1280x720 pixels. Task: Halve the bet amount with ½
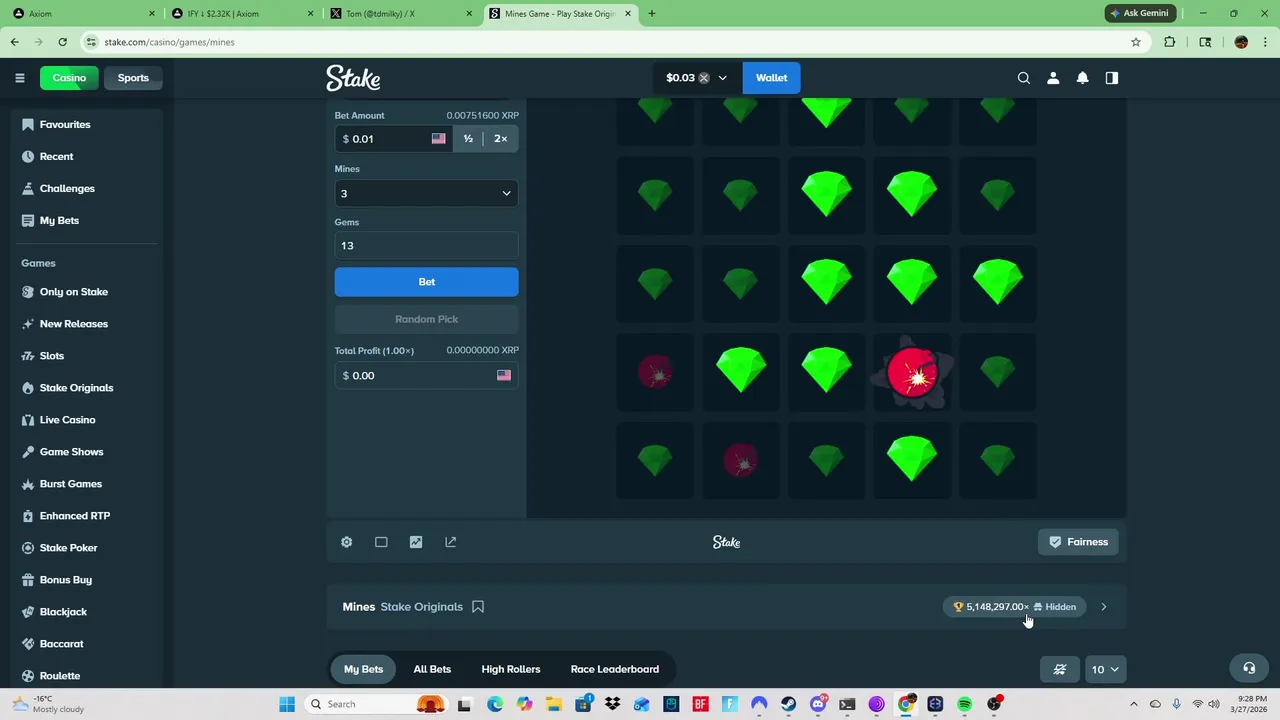(x=468, y=139)
